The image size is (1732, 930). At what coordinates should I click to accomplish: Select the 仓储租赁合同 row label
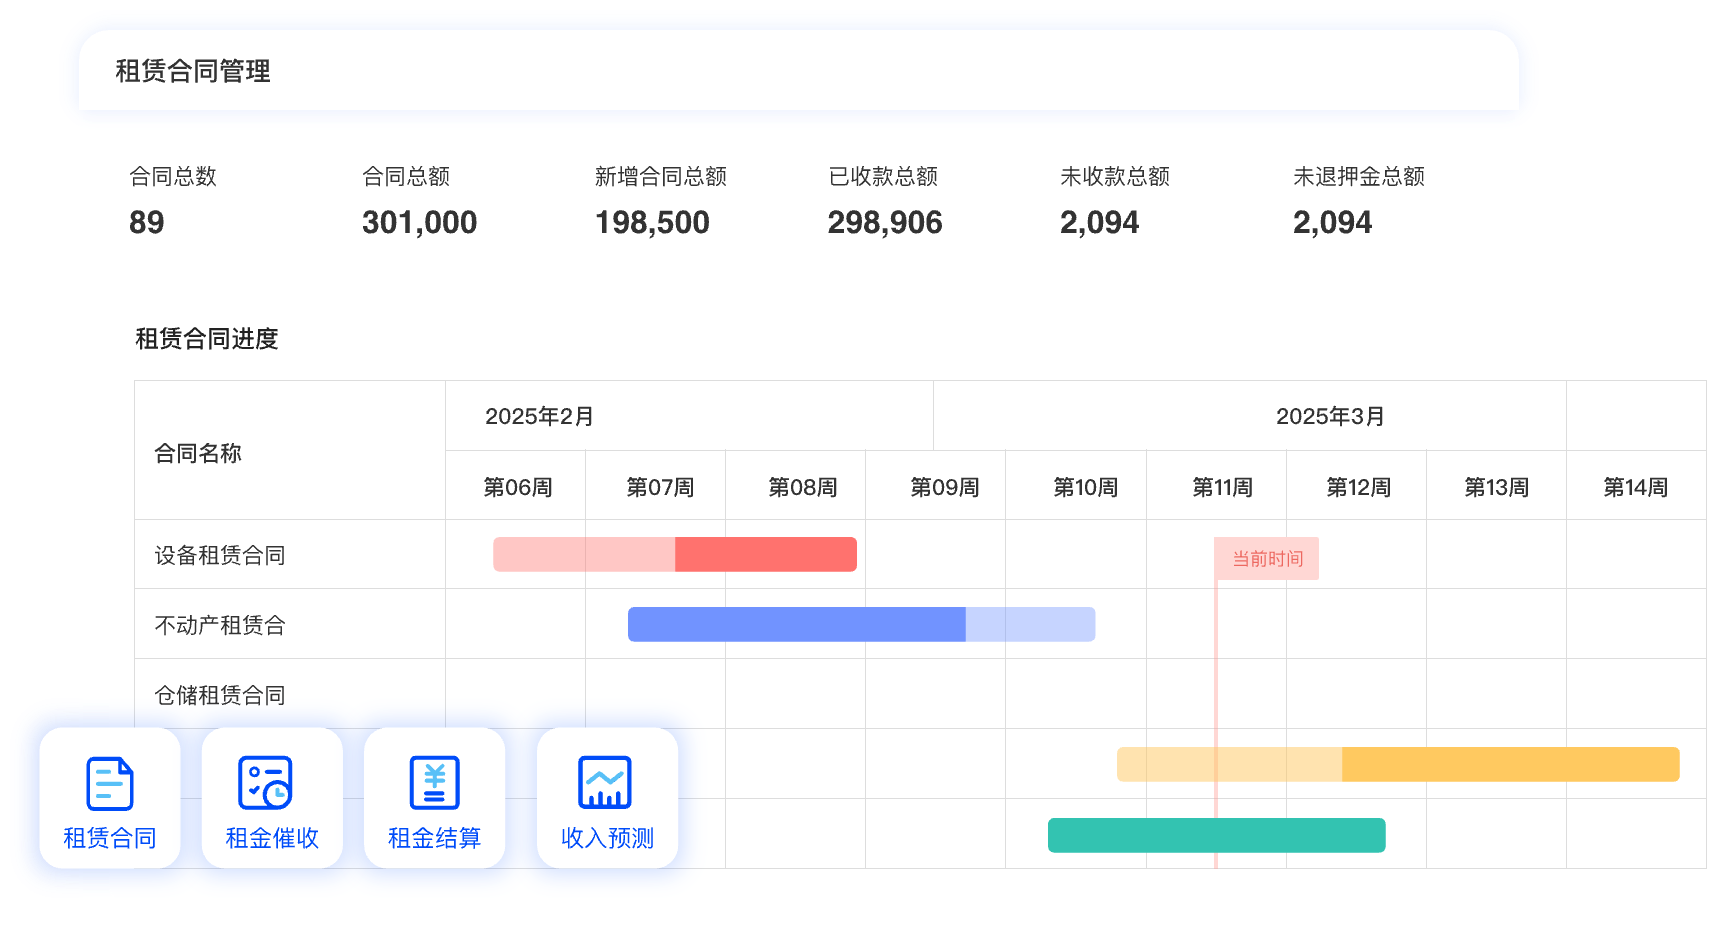[220, 696]
